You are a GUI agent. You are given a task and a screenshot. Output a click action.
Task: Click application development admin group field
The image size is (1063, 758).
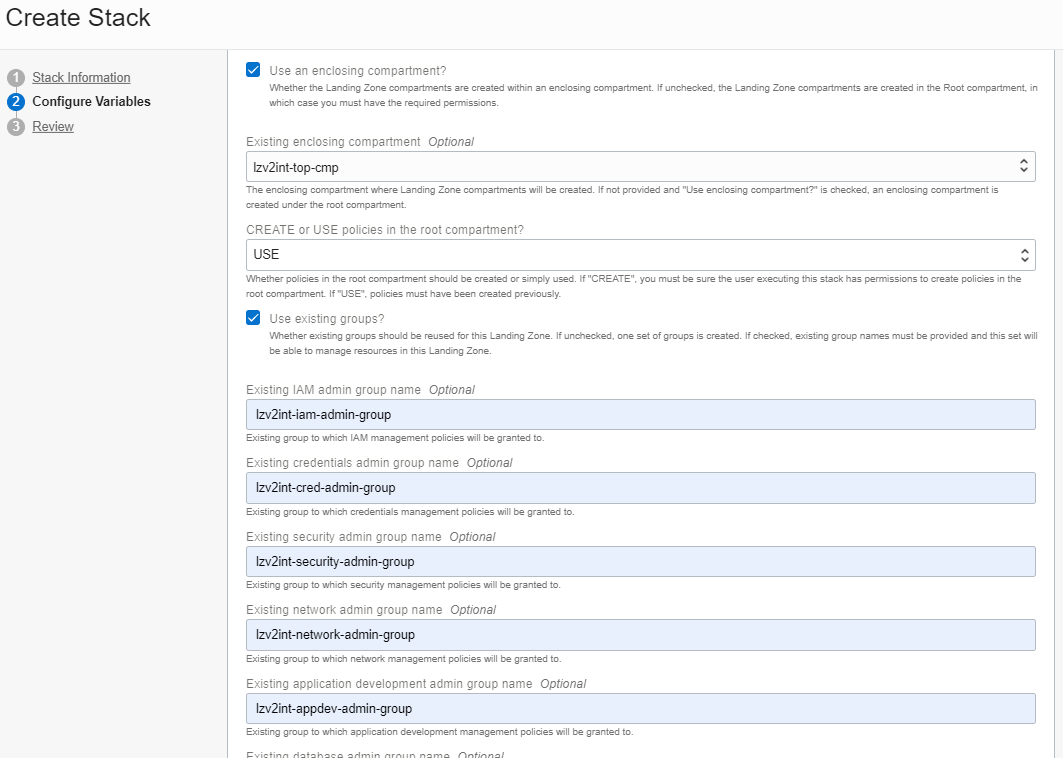point(640,709)
